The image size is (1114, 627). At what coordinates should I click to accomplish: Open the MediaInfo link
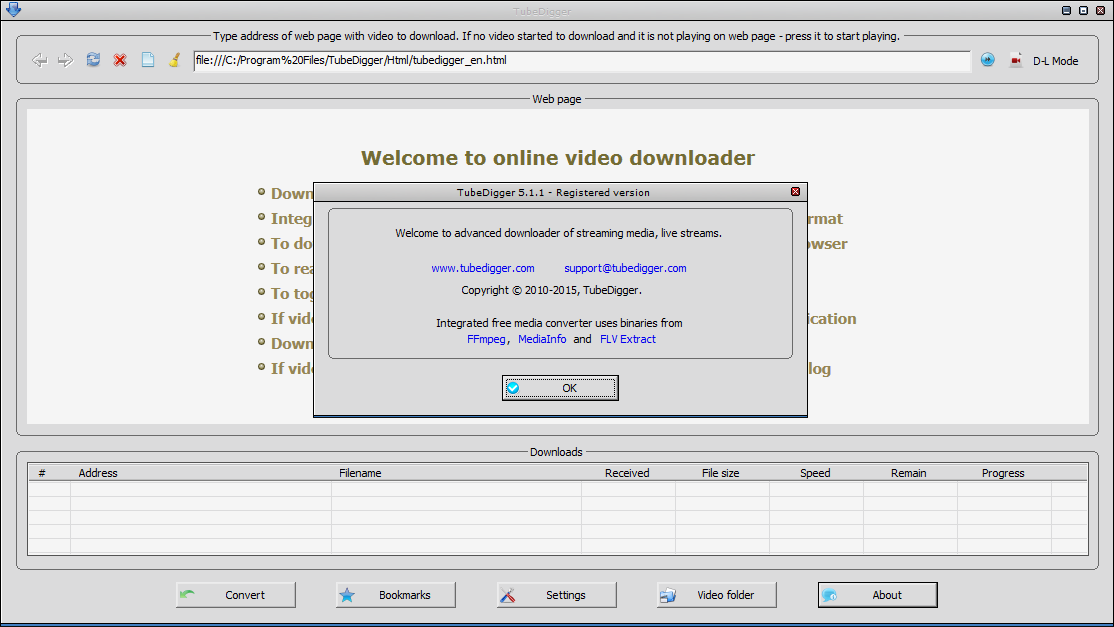542,339
